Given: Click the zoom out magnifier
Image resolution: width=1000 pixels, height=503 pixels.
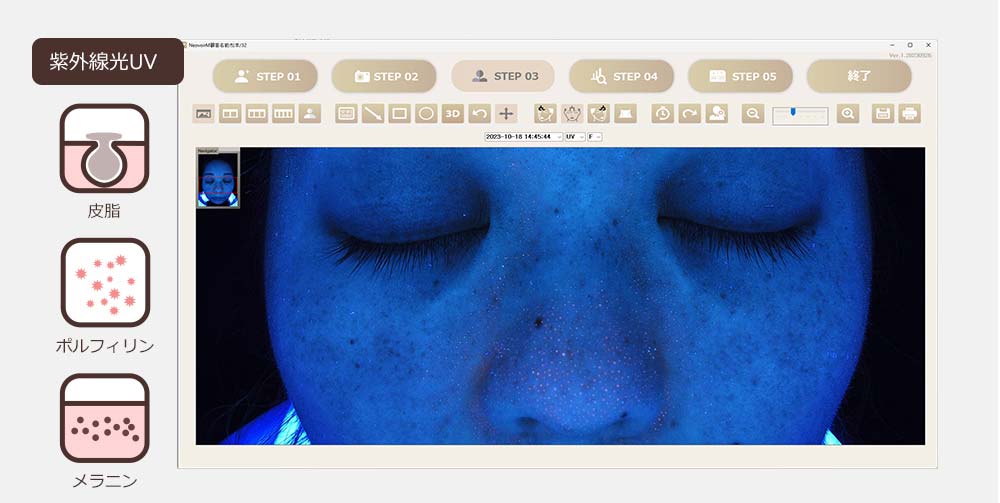Looking at the screenshot, I should pyautogui.click(x=753, y=114).
